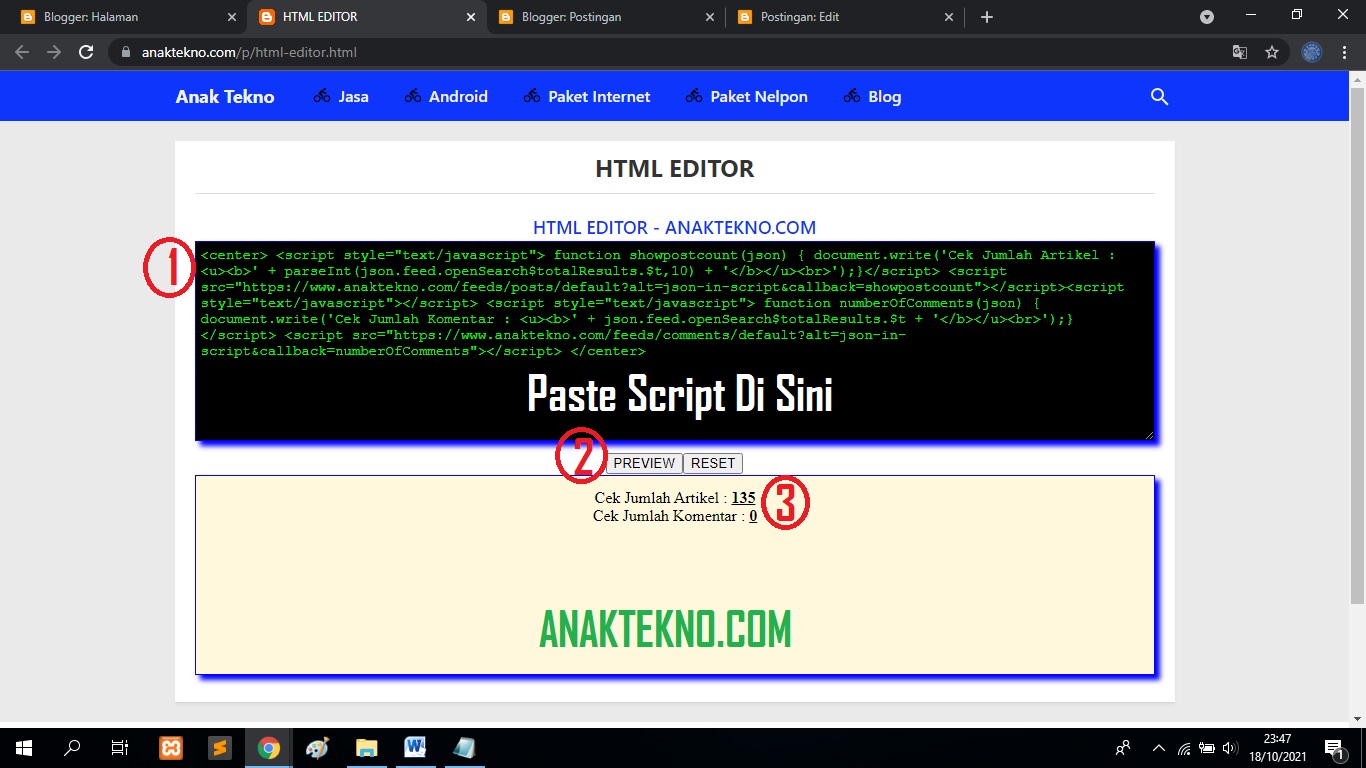Screen dimensions: 1366x768
Task: Open the tab search dropdown arrow
Action: (x=1207, y=17)
